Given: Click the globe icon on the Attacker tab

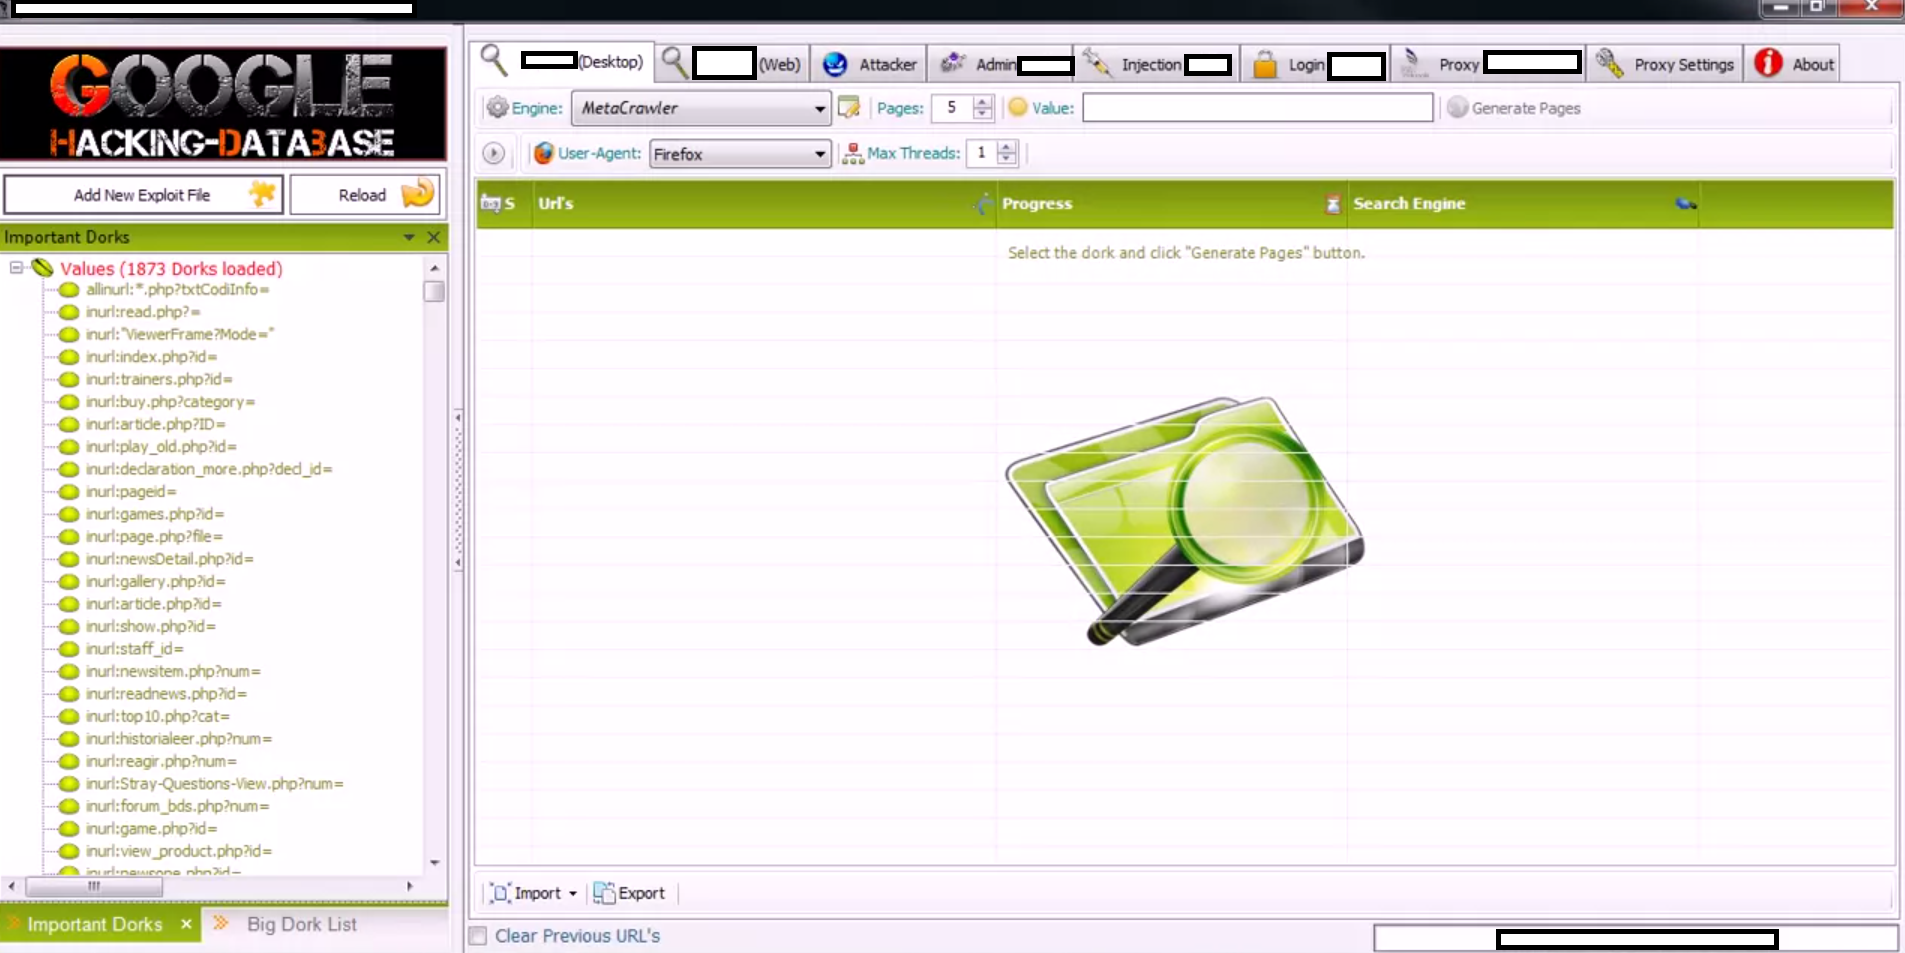Looking at the screenshot, I should click(x=835, y=64).
